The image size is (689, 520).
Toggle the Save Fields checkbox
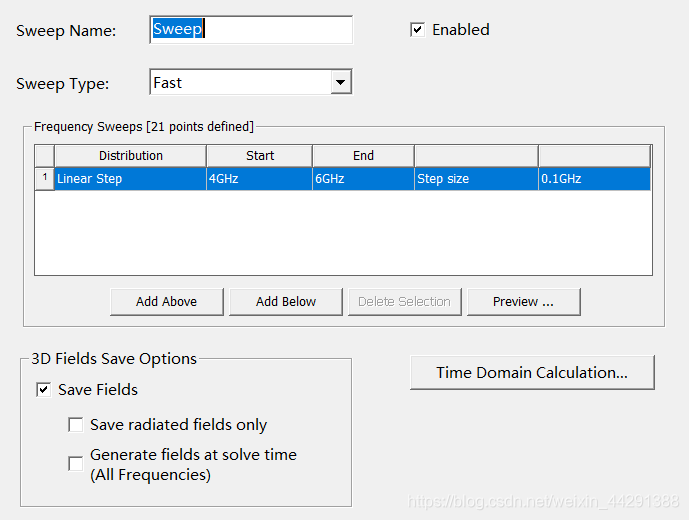pyautogui.click(x=44, y=390)
